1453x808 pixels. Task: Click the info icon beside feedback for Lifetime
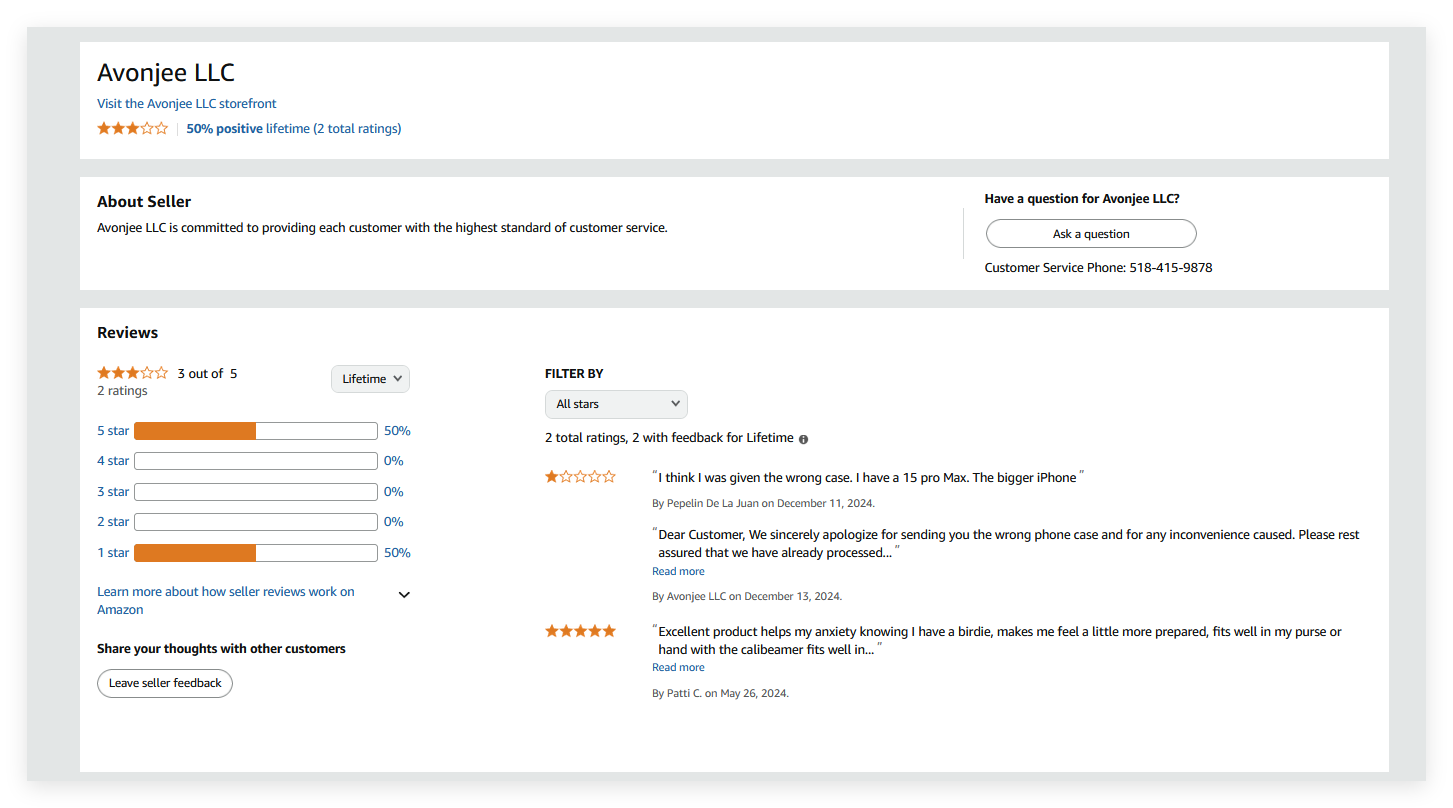point(804,439)
